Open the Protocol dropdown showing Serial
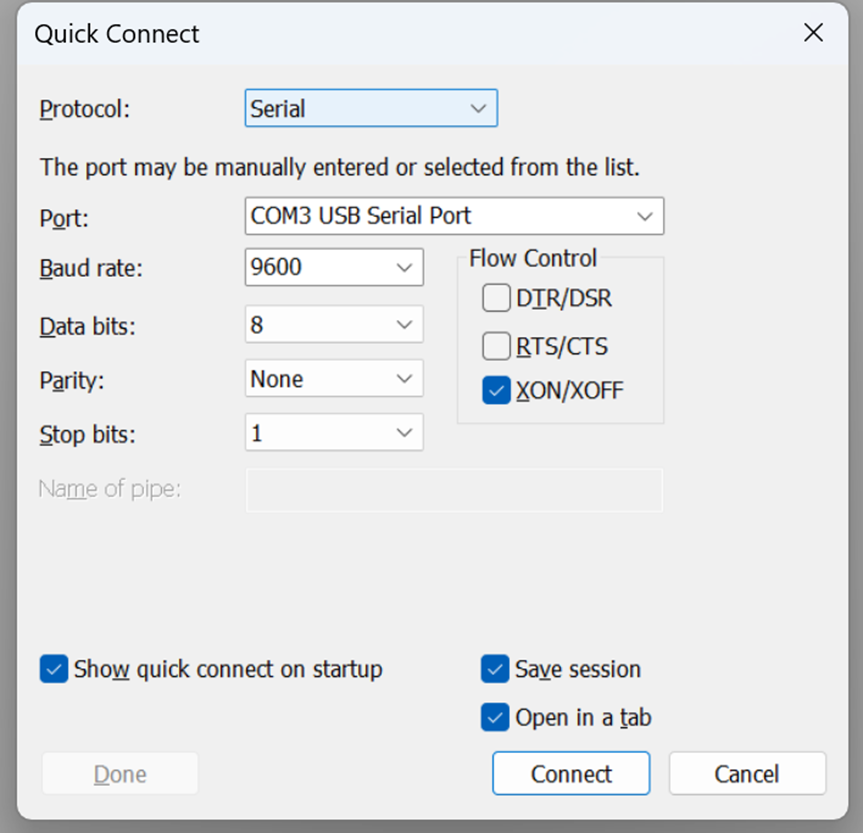863x833 pixels. [x=371, y=108]
